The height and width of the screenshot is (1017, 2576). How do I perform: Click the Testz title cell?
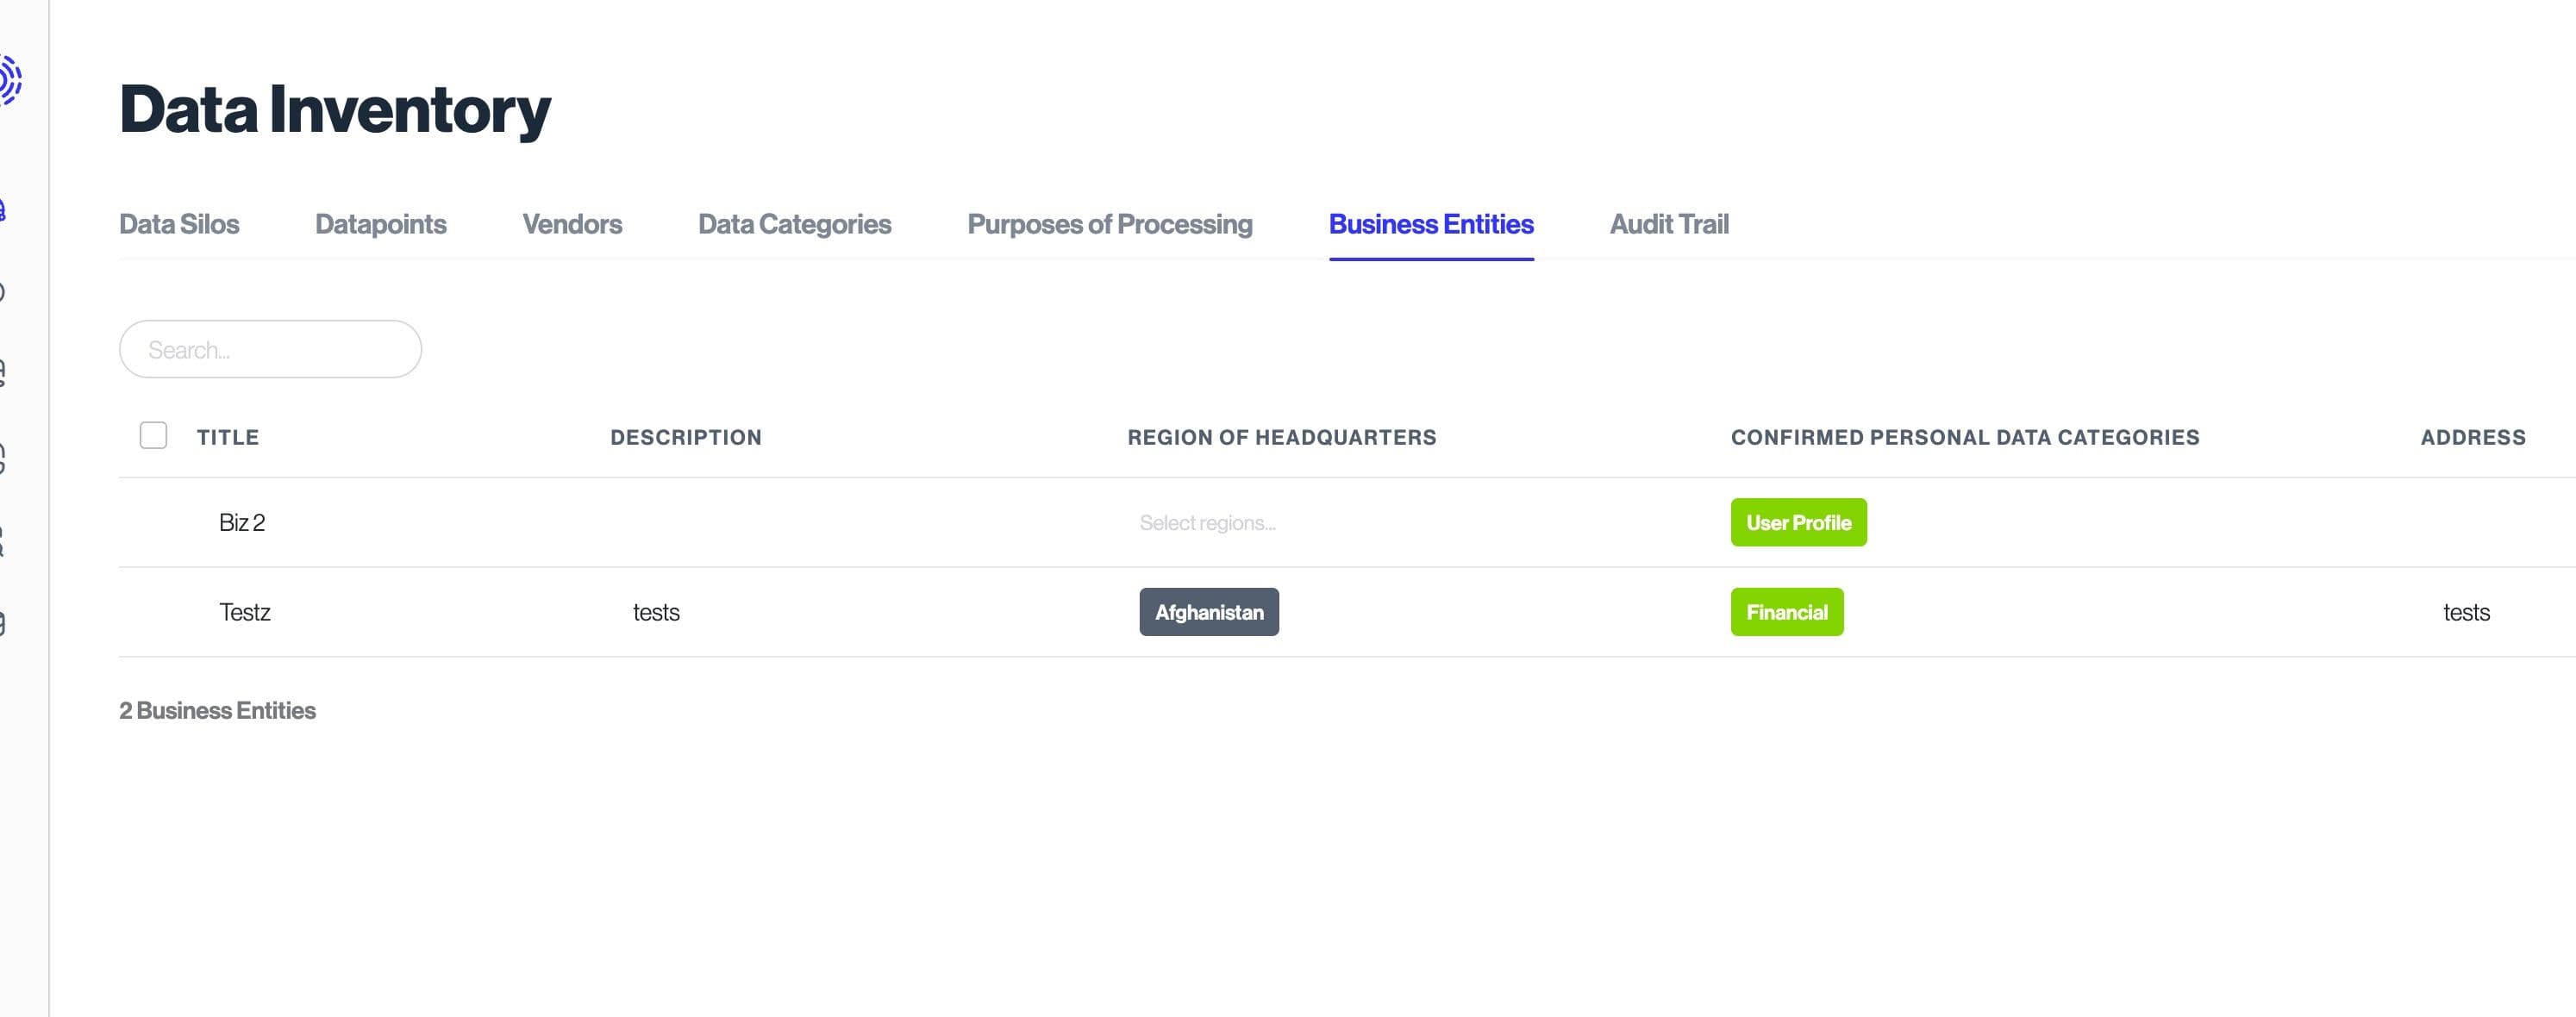coord(245,612)
